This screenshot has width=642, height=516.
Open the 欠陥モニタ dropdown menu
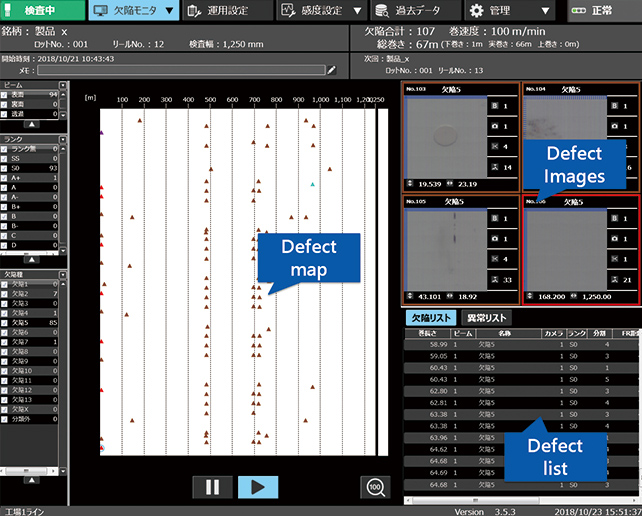point(134,10)
